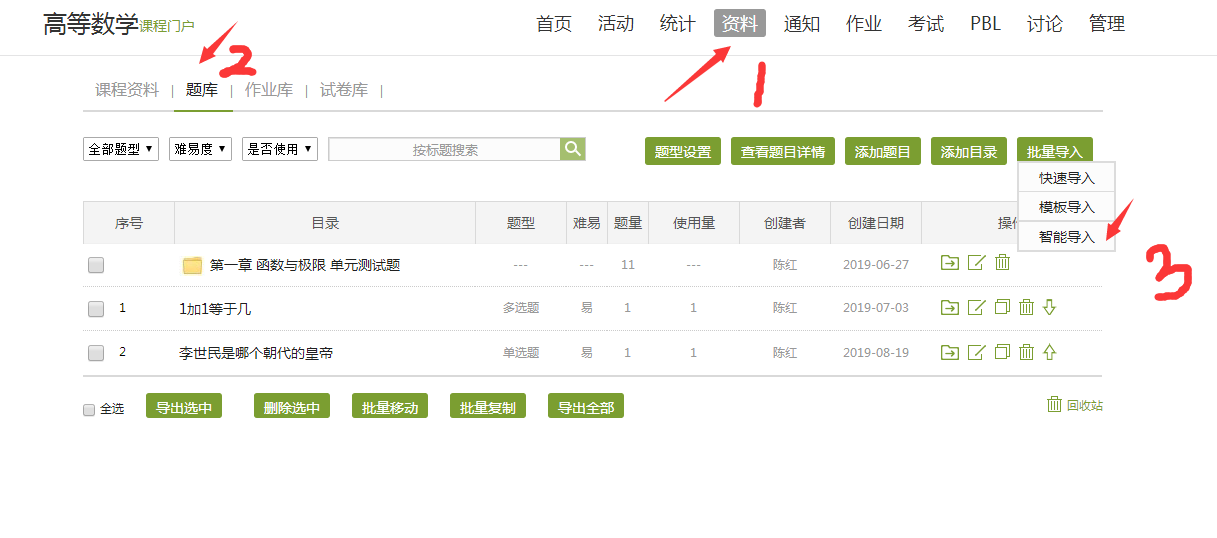Viewport: 1217px width, 538px height.
Task: Choose 快速导入 from import menu
Action: (1067, 178)
